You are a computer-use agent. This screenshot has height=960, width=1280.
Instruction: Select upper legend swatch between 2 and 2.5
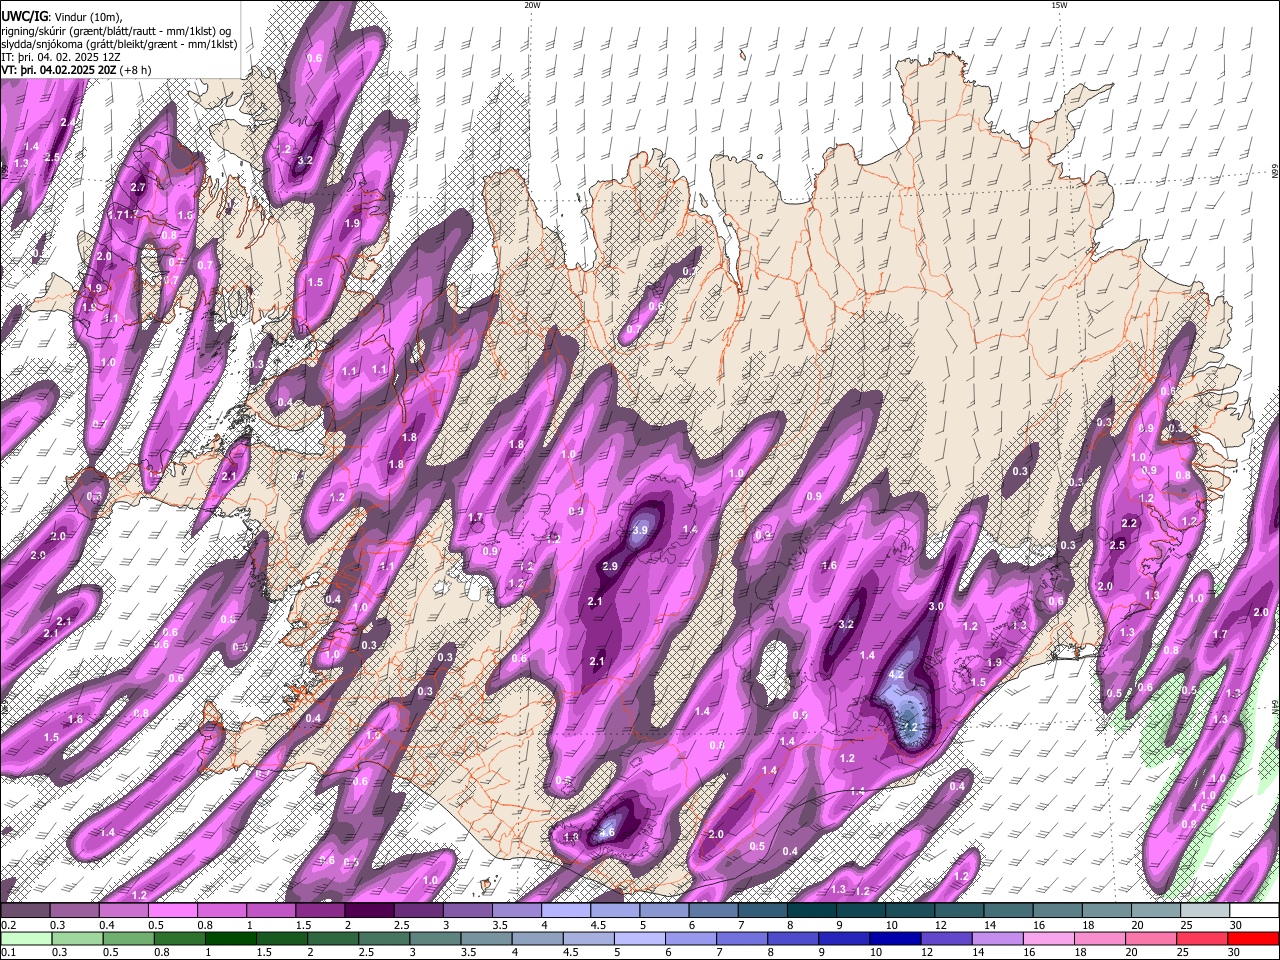[369, 911]
